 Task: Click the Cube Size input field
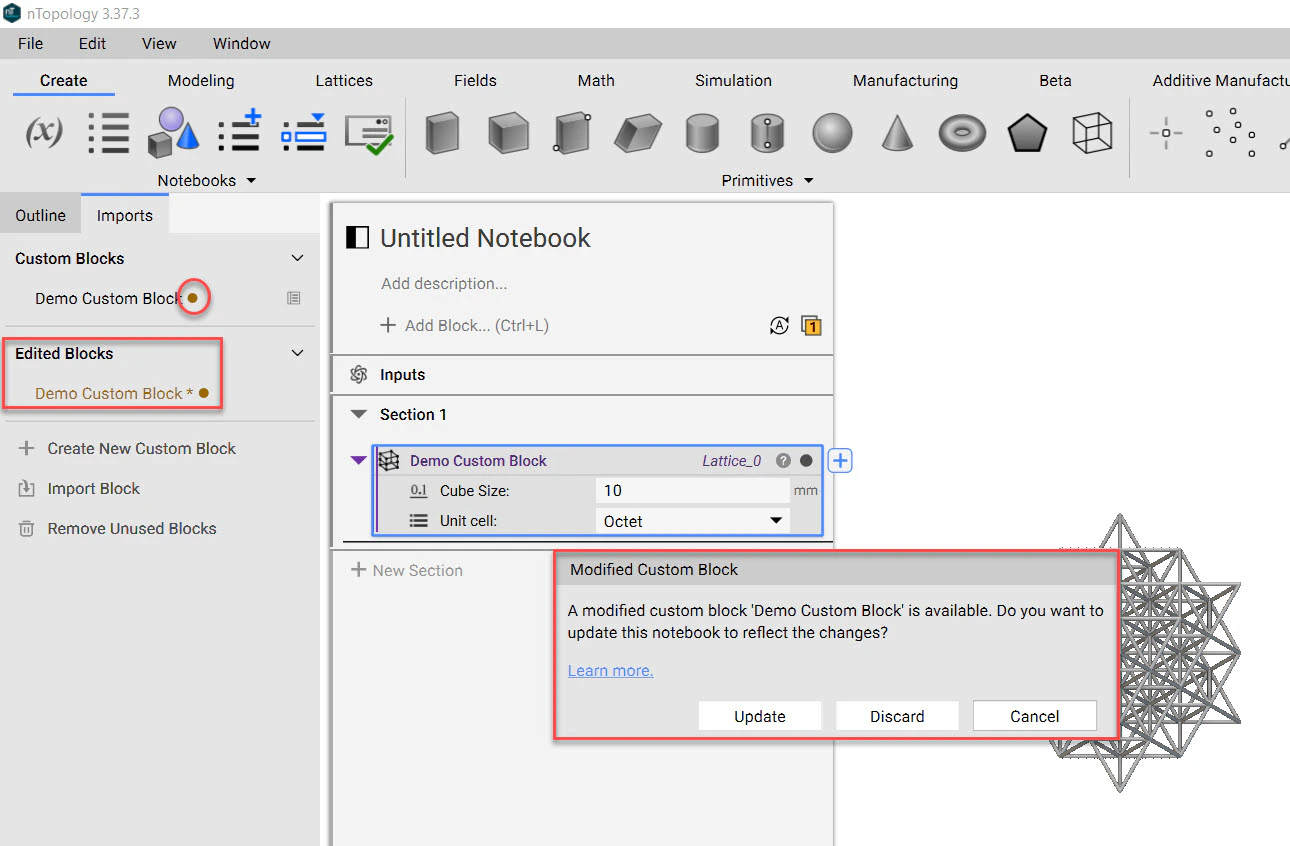(x=692, y=490)
